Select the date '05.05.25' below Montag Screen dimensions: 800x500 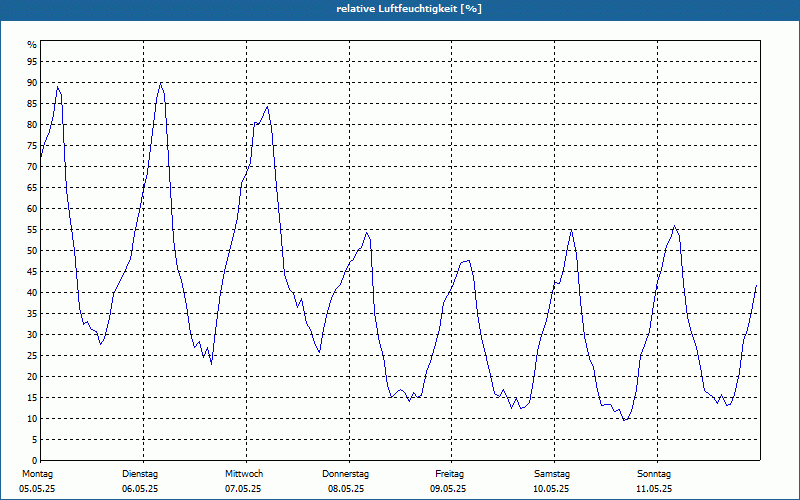[x=37, y=489]
